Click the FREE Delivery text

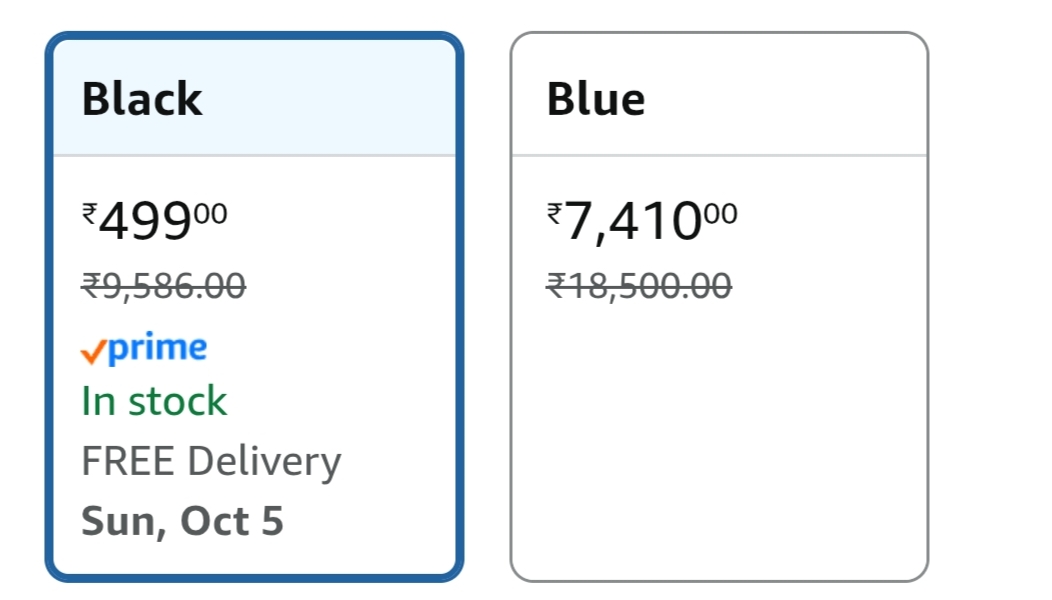[x=211, y=461]
